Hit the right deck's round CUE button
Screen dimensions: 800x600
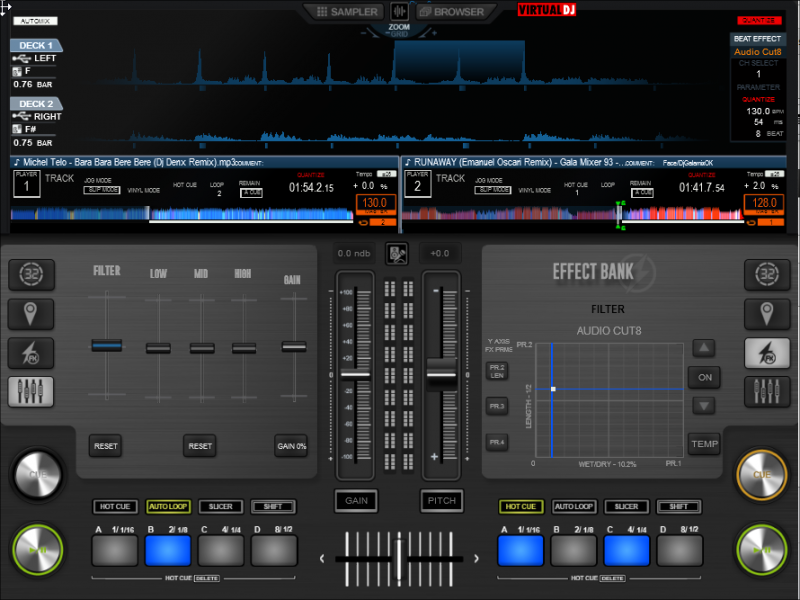(762, 474)
